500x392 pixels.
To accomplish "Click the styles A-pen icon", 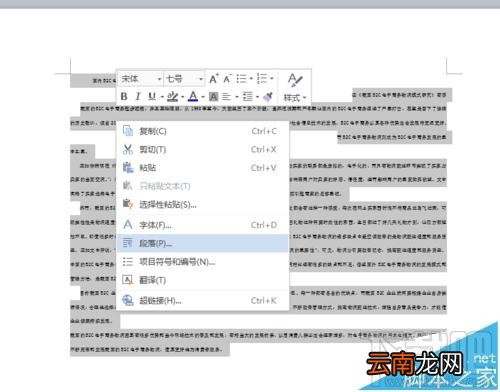I will (x=295, y=80).
